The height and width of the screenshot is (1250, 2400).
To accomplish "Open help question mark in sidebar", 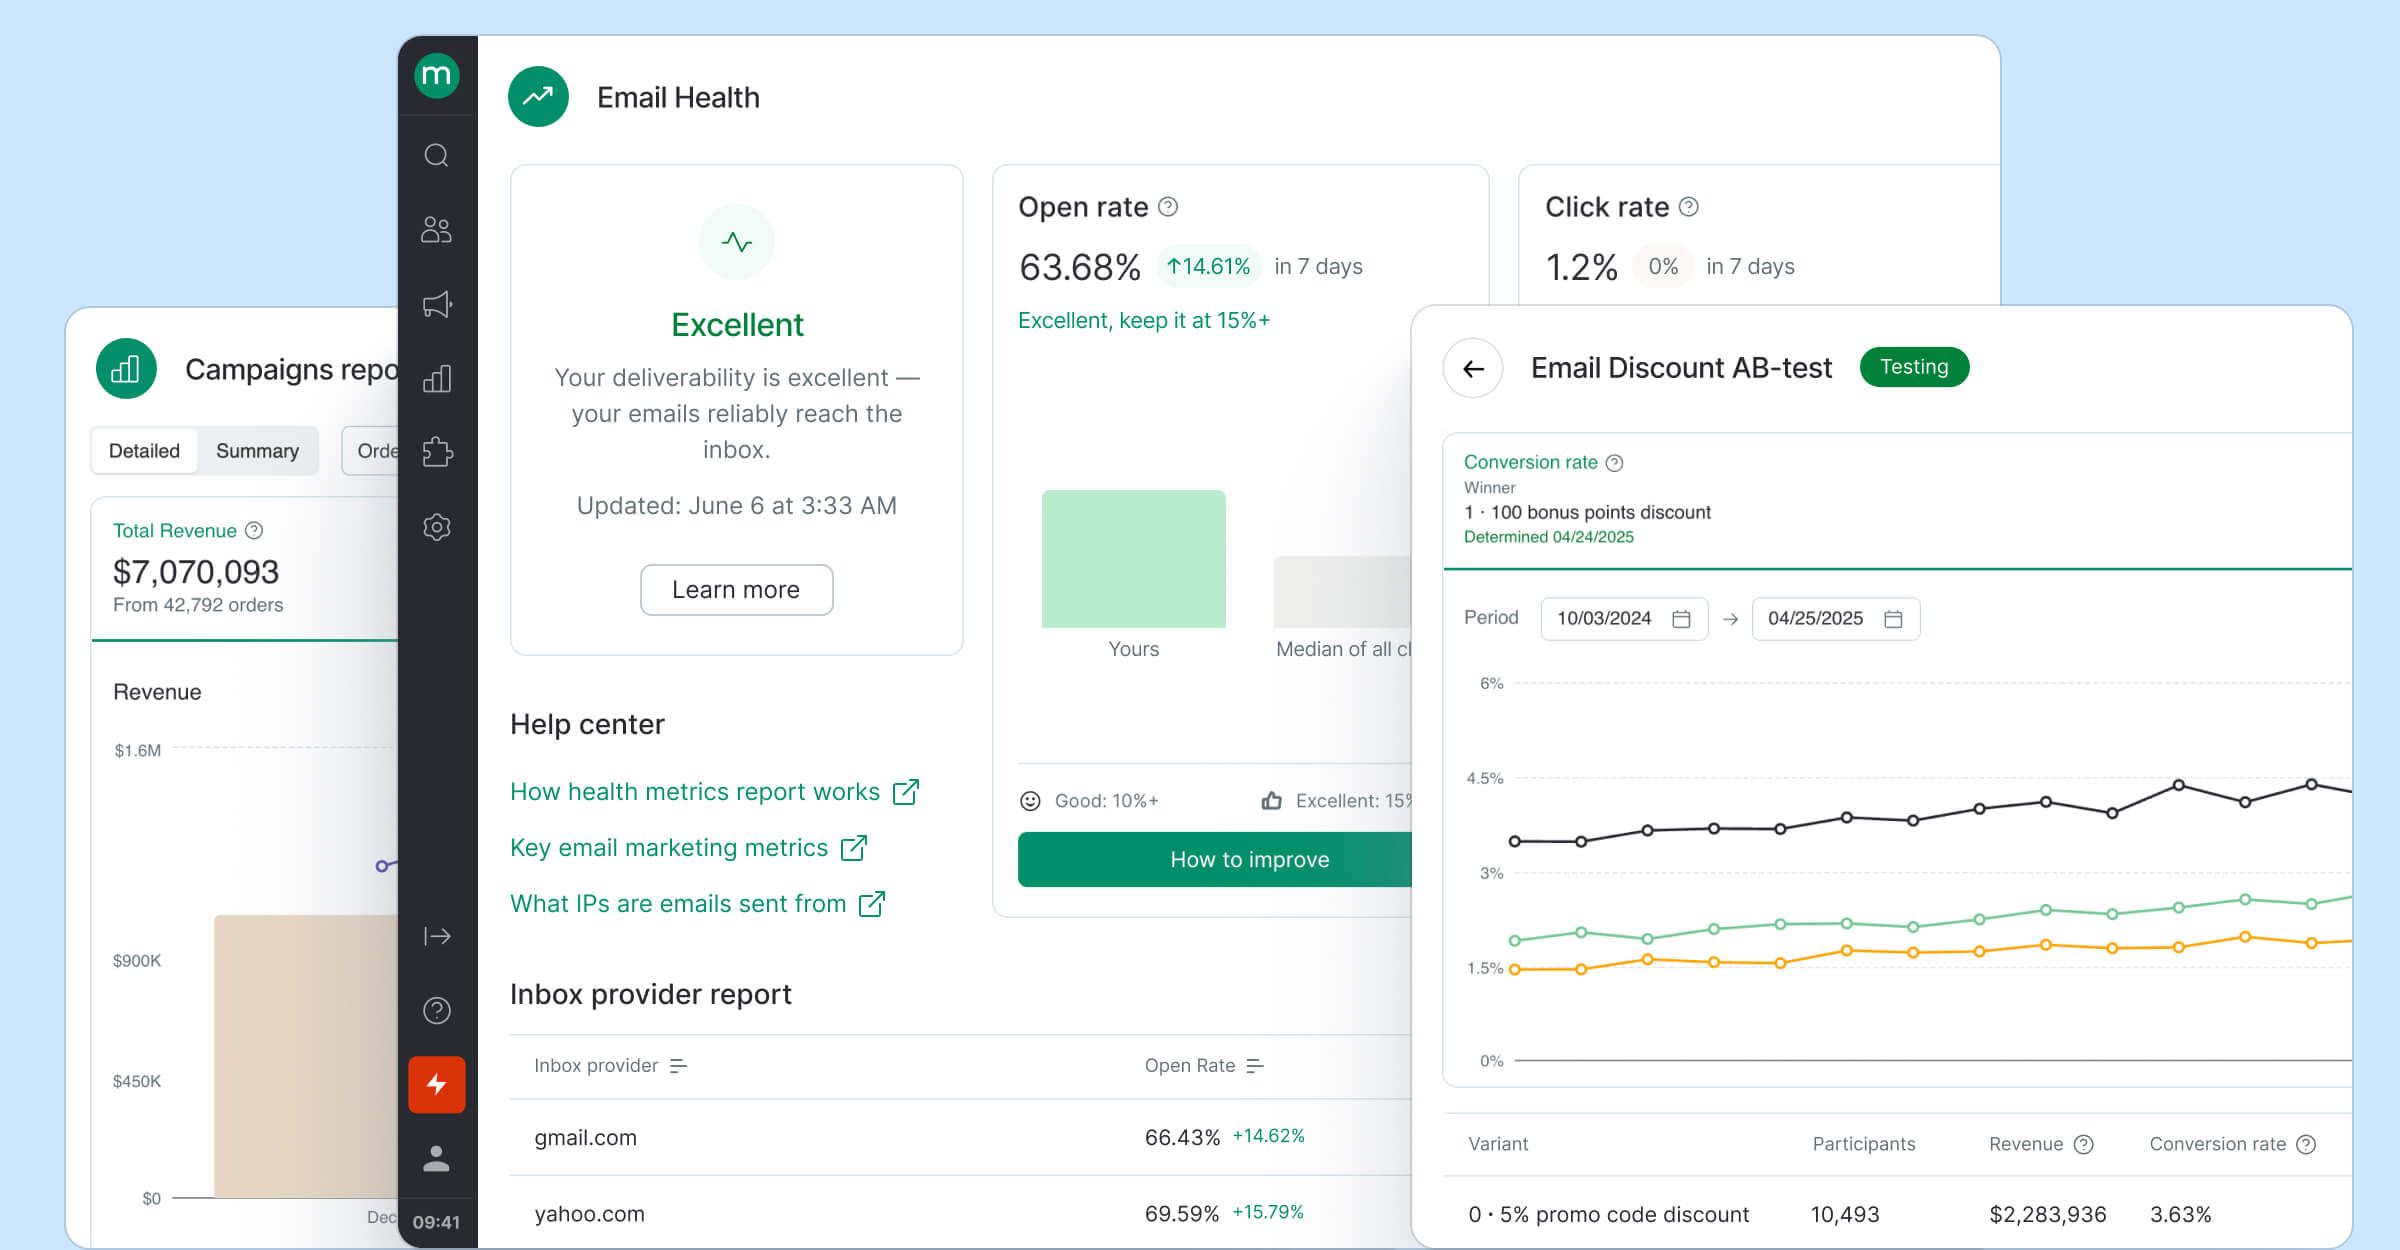I will 436,1010.
